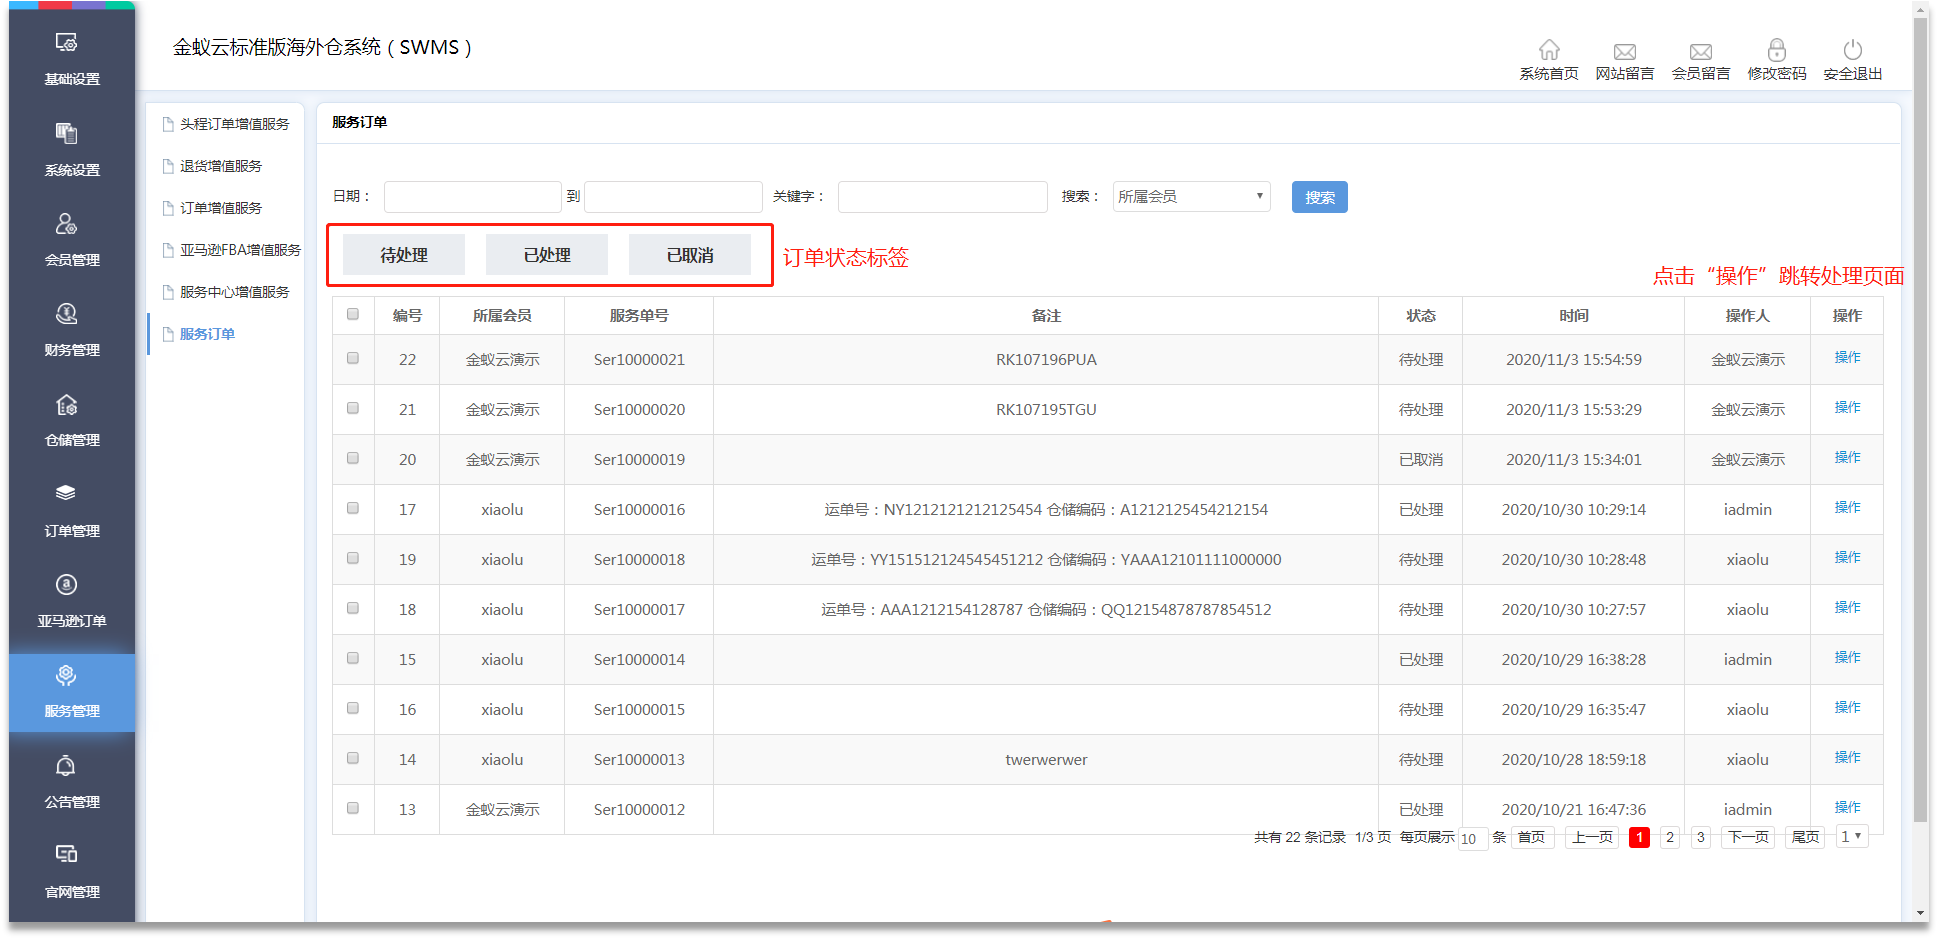The width and height of the screenshot is (1938, 939).
Task: Open the 基础设置 sidebar icon
Action: (66, 43)
